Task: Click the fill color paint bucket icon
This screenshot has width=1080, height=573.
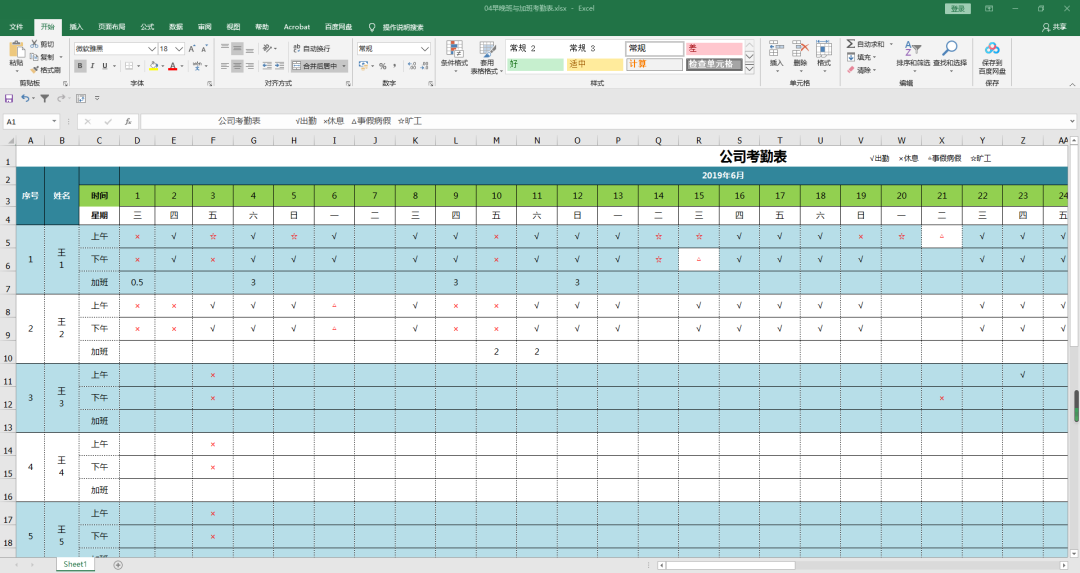Action: (154, 66)
